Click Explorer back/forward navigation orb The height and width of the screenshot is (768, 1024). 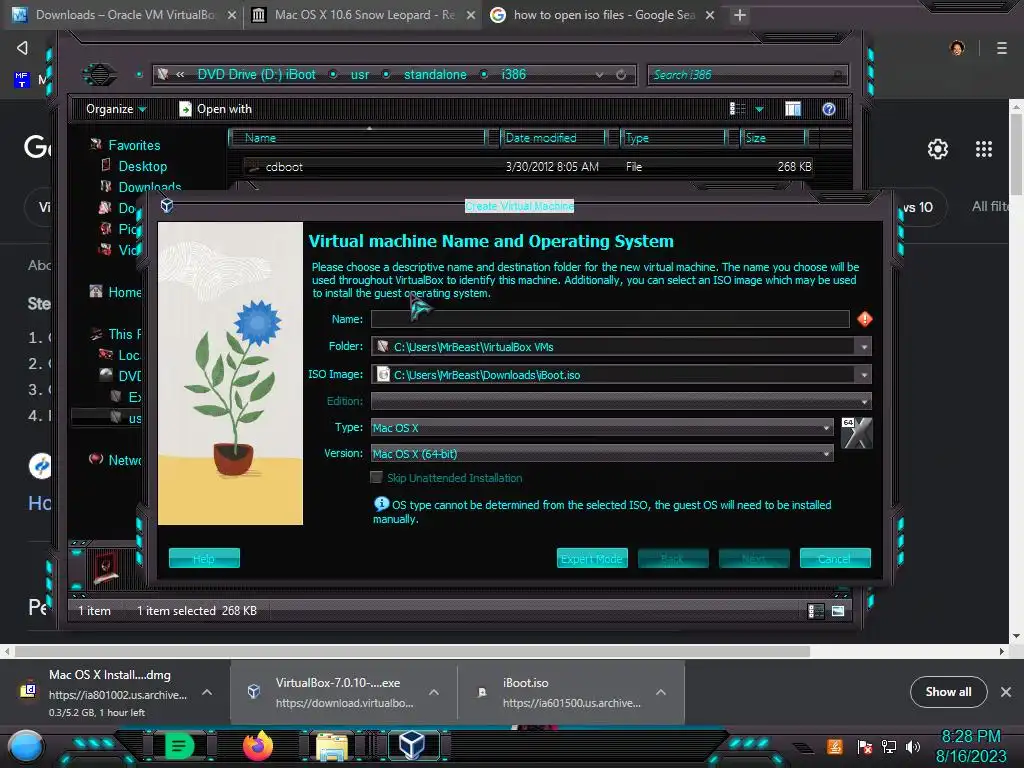click(x=99, y=74)
